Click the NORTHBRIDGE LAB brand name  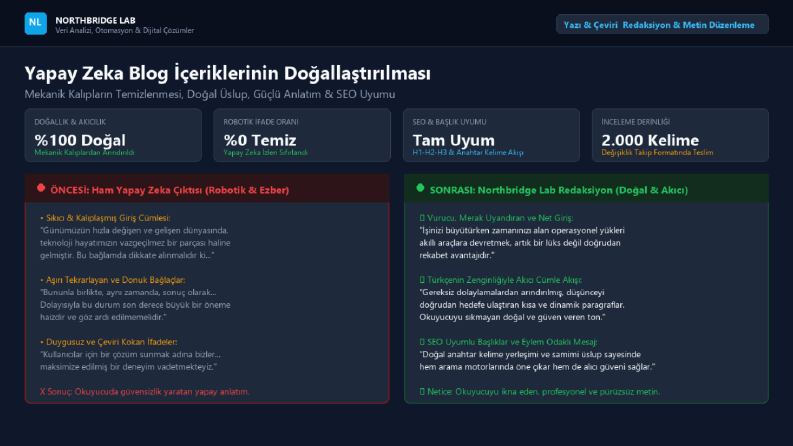coord(95,20)
